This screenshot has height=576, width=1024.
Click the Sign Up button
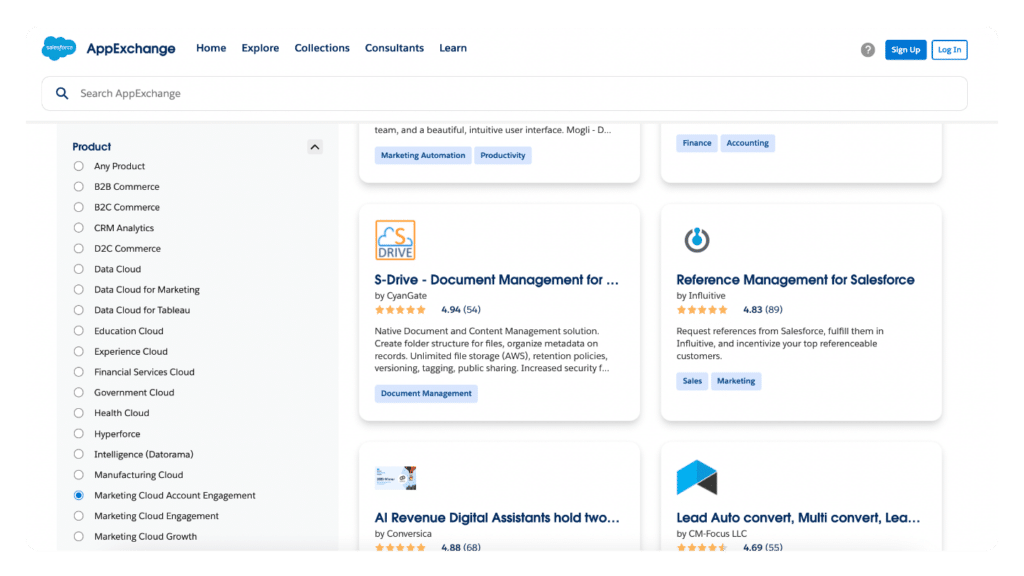(905, 49)
